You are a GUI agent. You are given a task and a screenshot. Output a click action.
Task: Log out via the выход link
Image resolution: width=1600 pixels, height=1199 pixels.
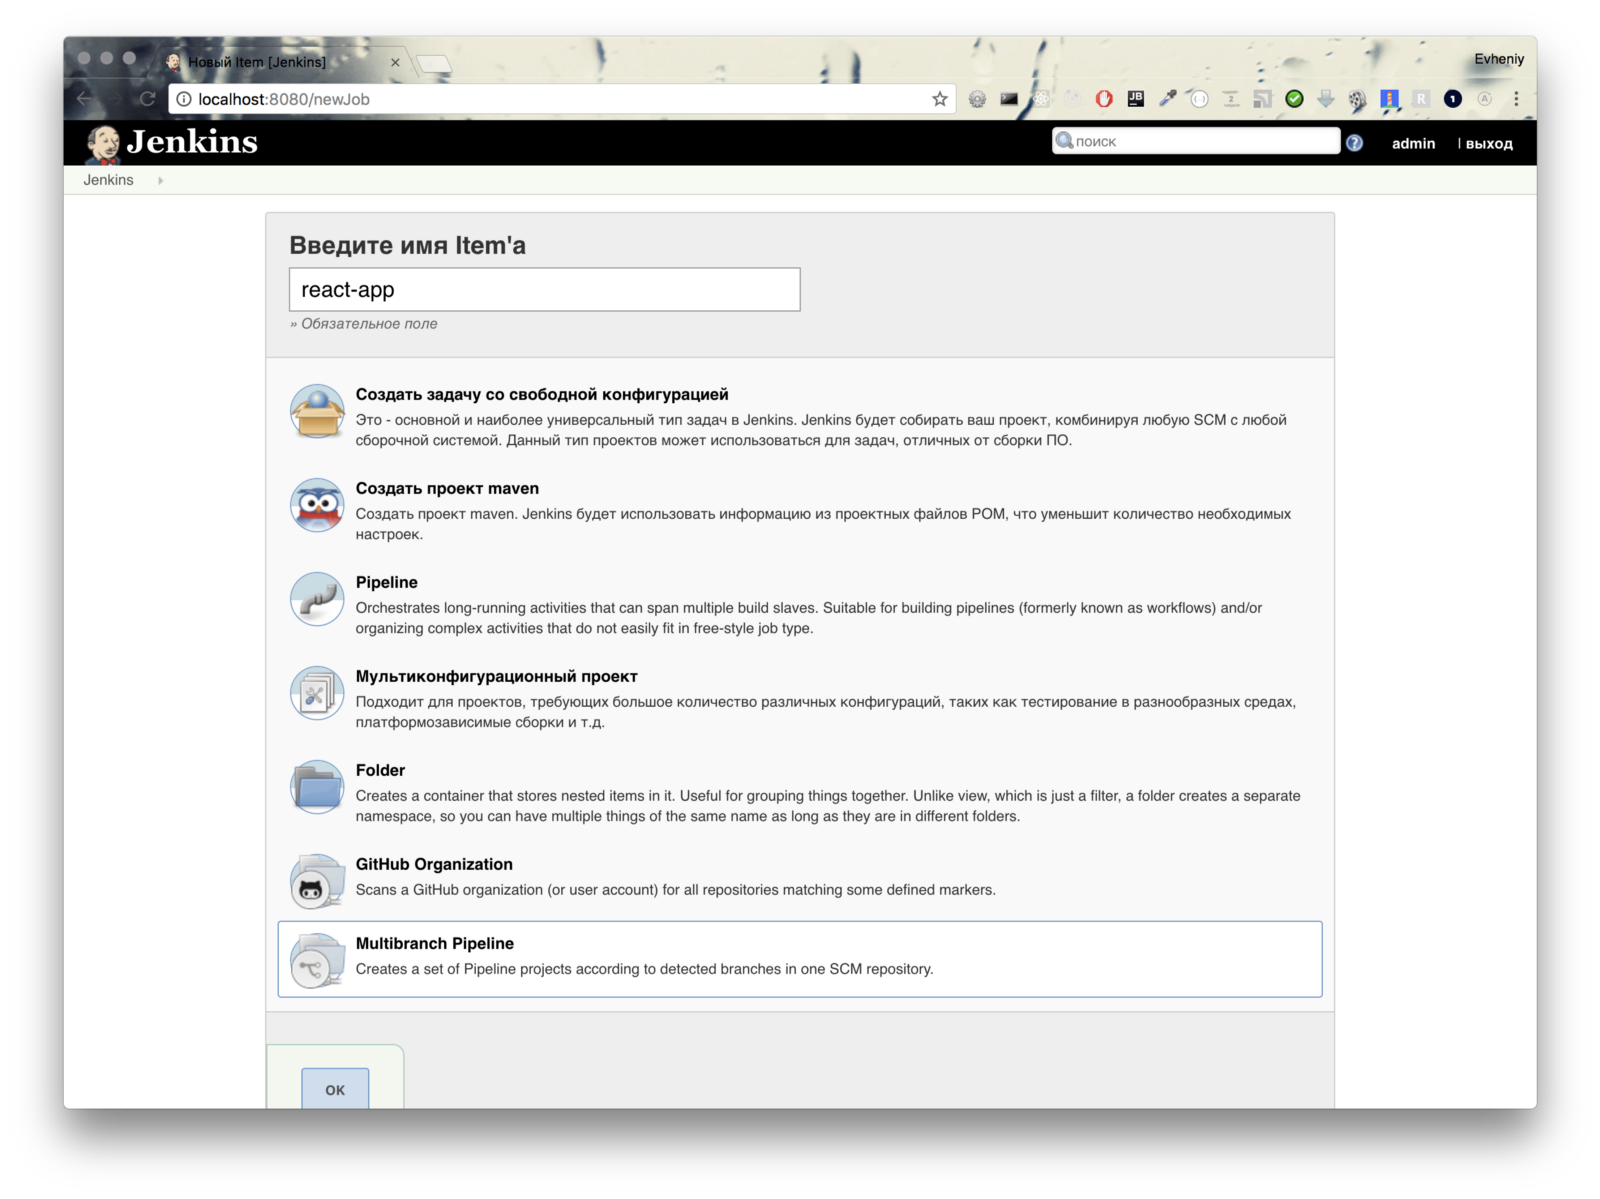pyautogui.click(x=1489, y=144)
